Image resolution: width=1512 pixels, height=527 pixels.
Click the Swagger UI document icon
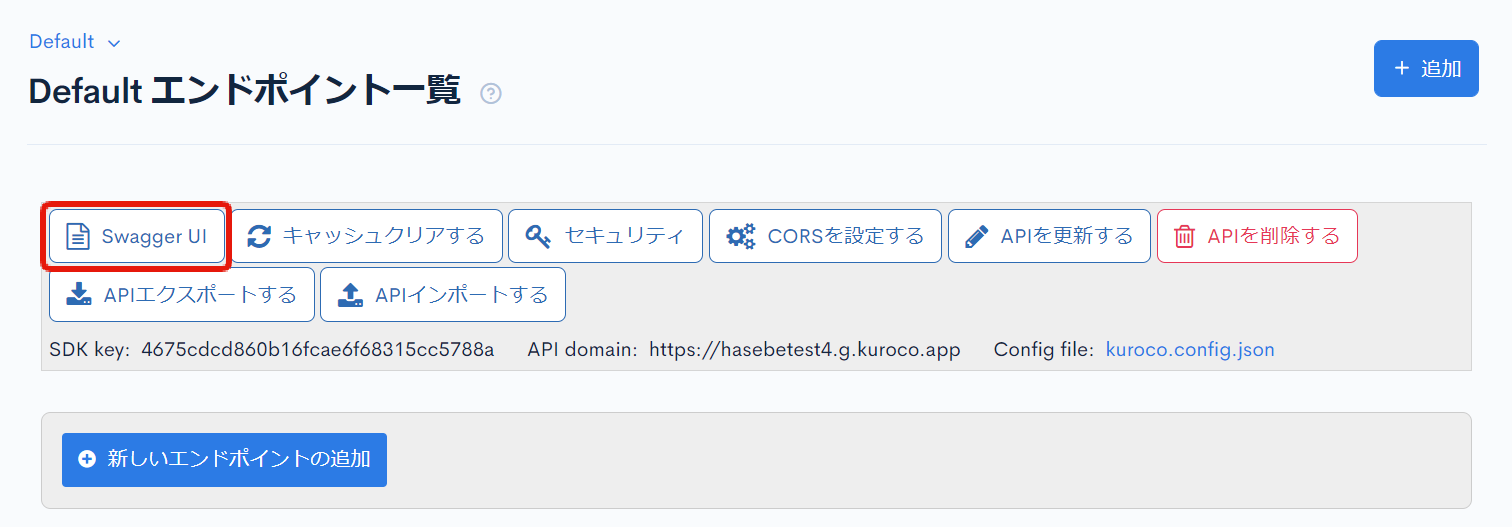(77, 236)
